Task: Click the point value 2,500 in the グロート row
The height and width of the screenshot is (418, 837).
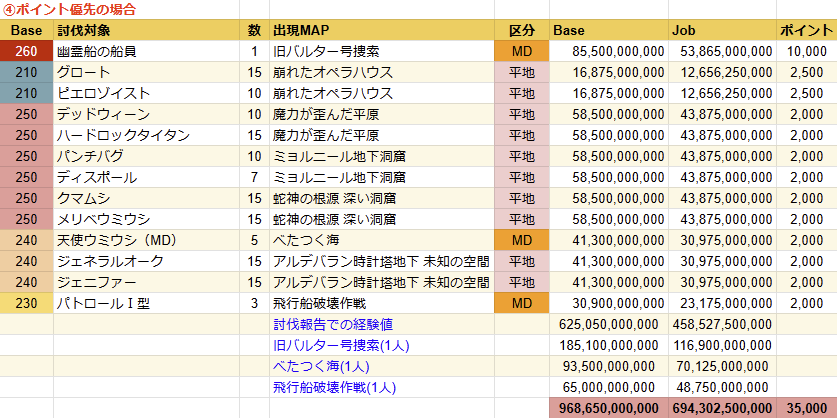Action: [x=807, y=73]
